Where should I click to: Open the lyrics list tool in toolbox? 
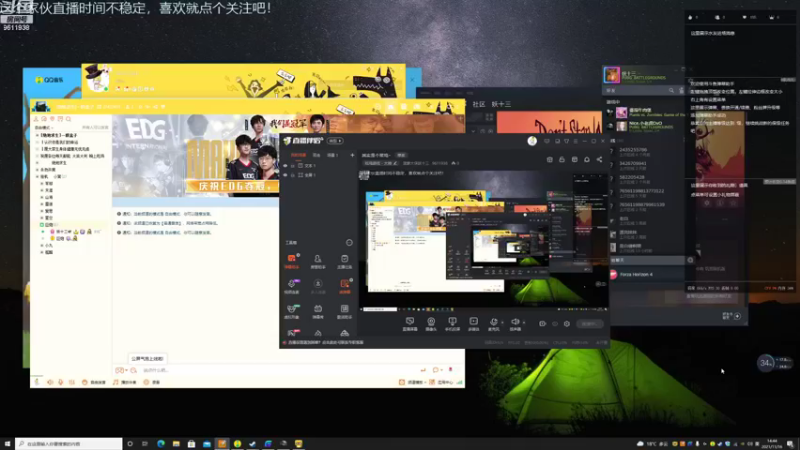(344, 311)
